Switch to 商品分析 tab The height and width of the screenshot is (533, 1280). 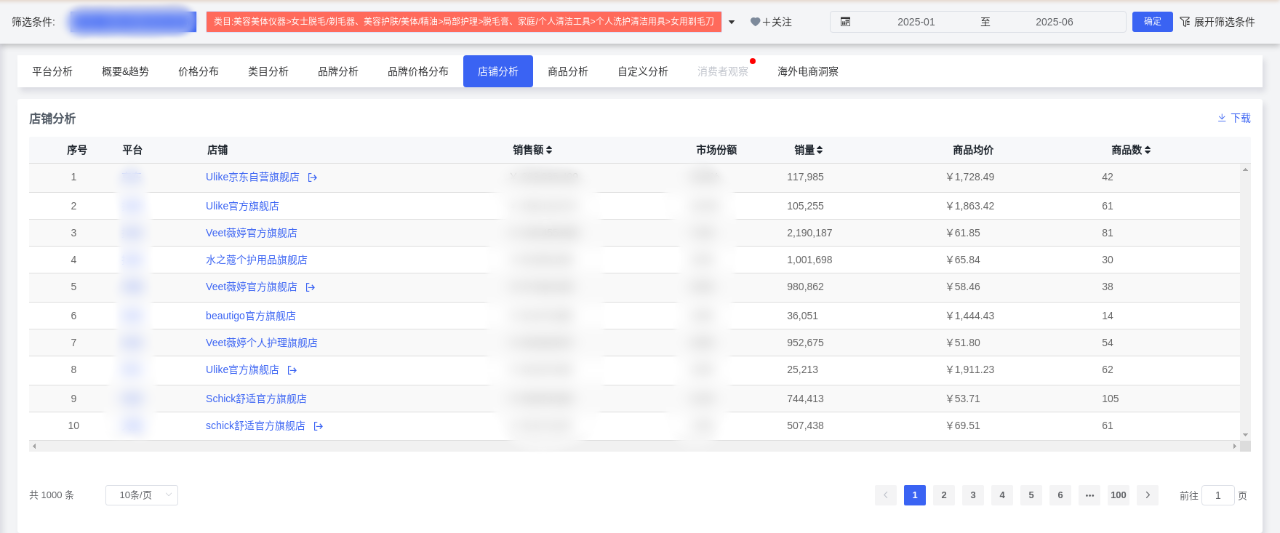click(x=568, y=72)
